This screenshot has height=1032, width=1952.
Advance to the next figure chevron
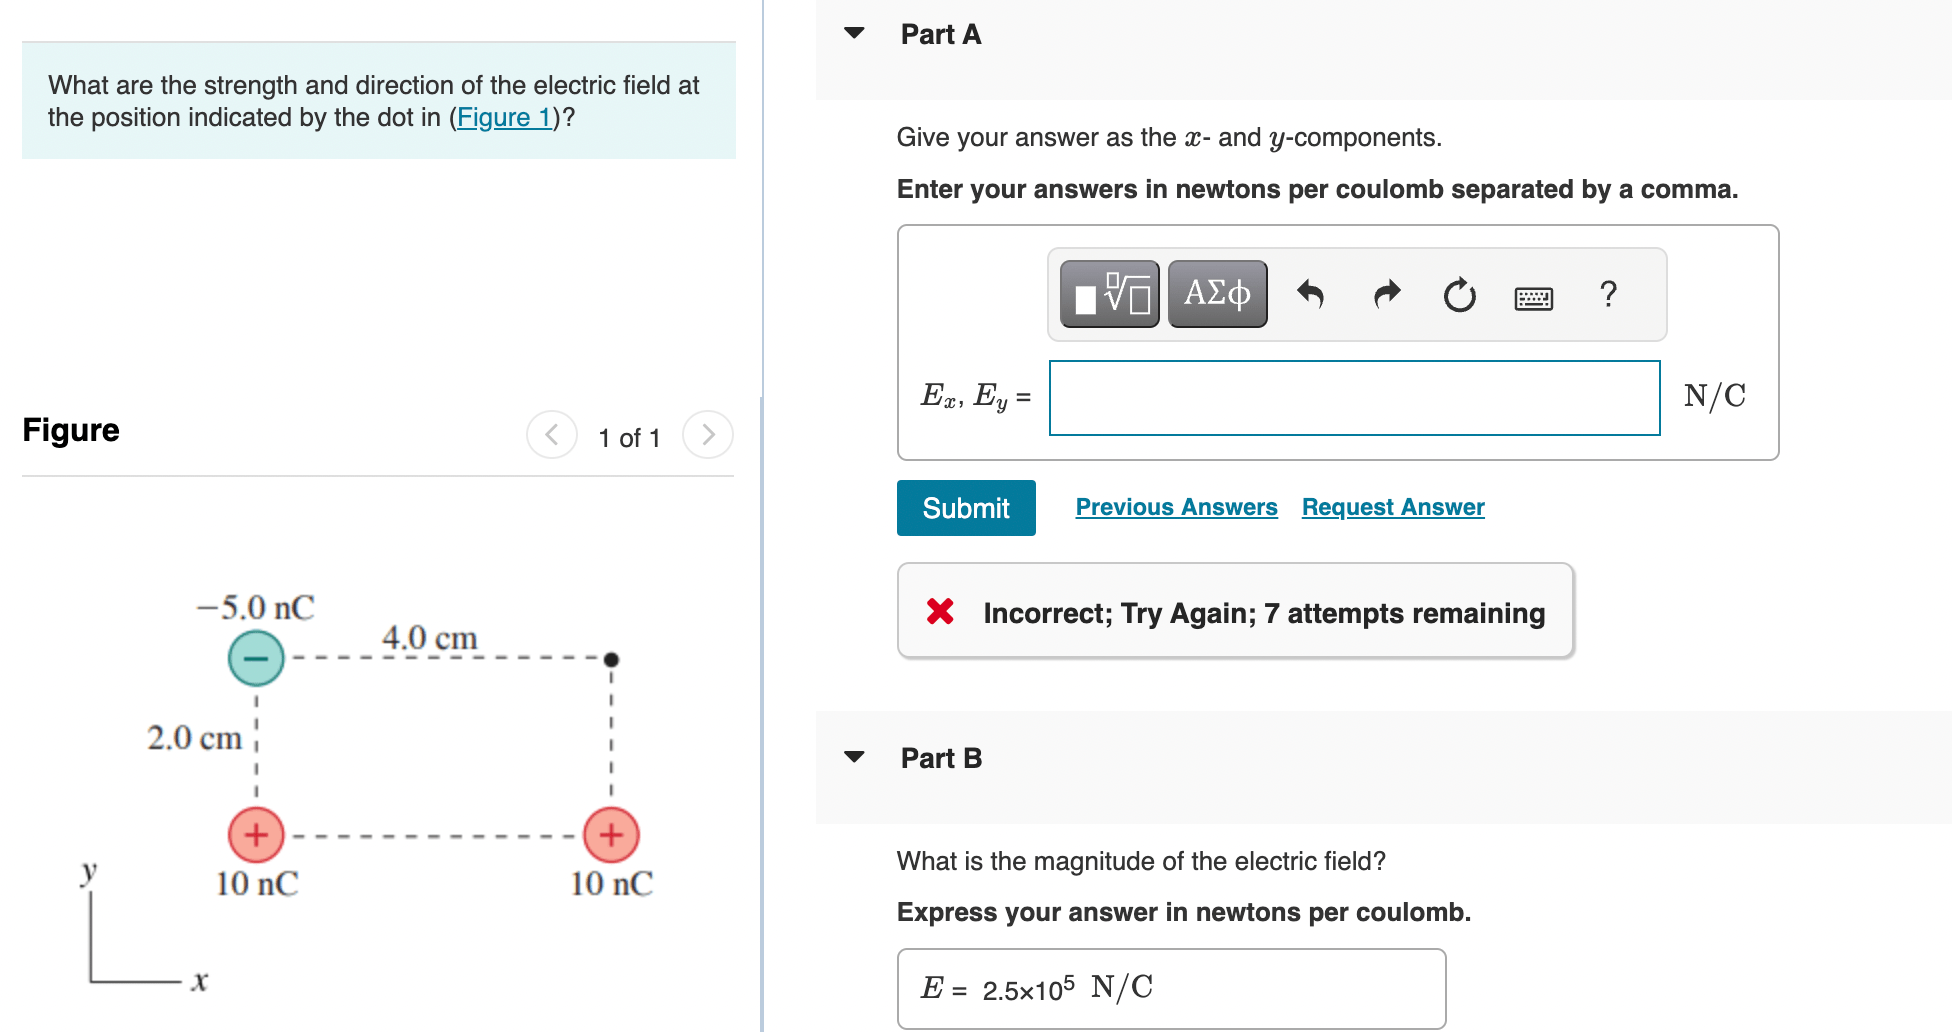[708, 435]
